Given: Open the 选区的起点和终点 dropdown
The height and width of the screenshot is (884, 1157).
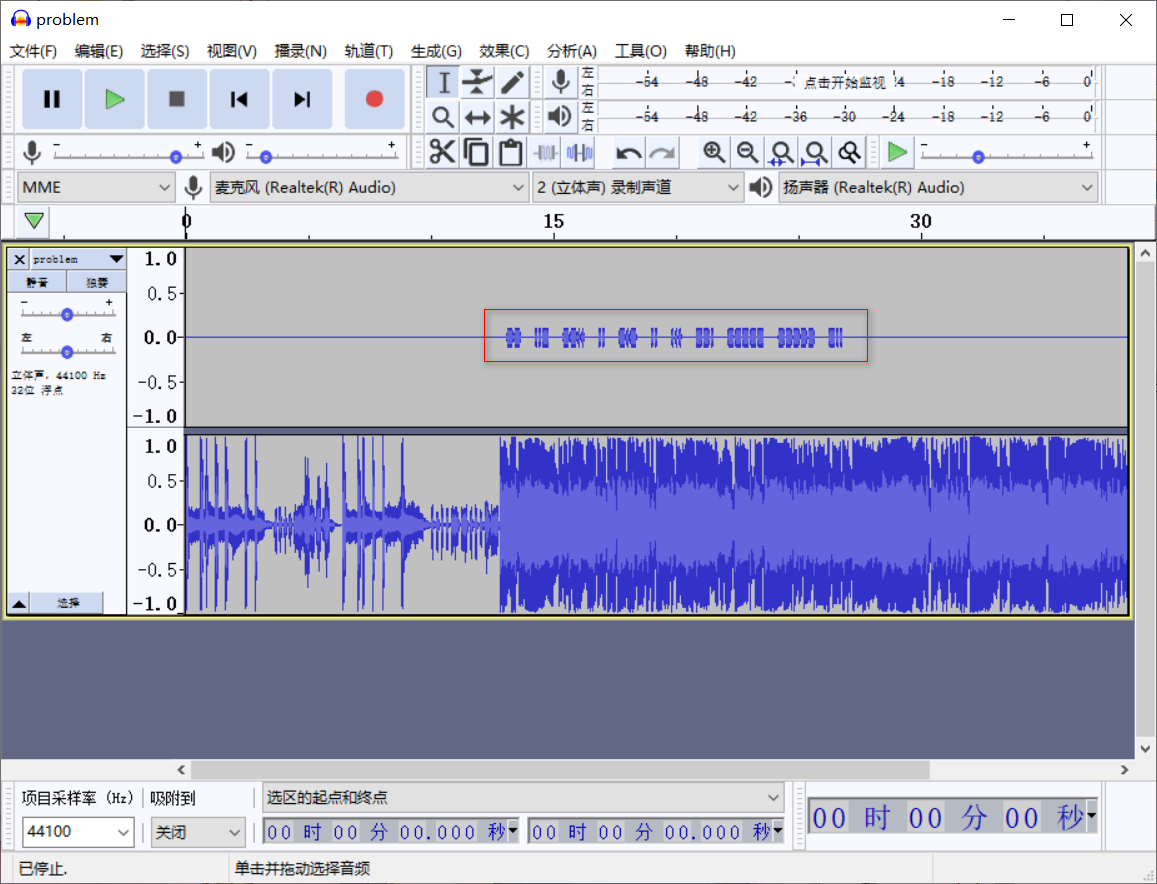Looking at the screenshot, I should click(523, 798).
